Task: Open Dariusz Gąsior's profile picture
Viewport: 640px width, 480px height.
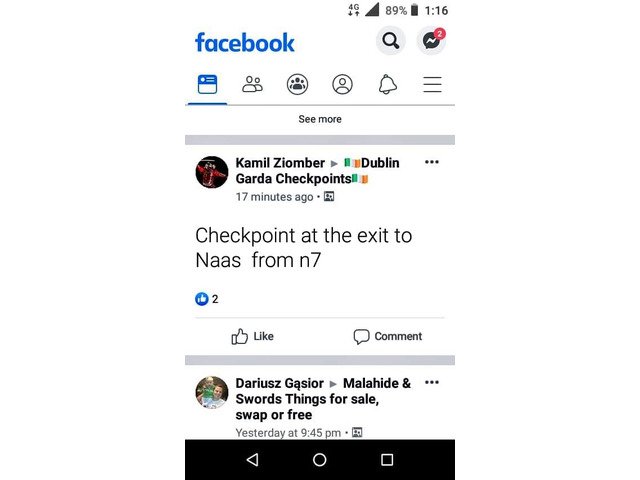Action: [x=211, y=392]
